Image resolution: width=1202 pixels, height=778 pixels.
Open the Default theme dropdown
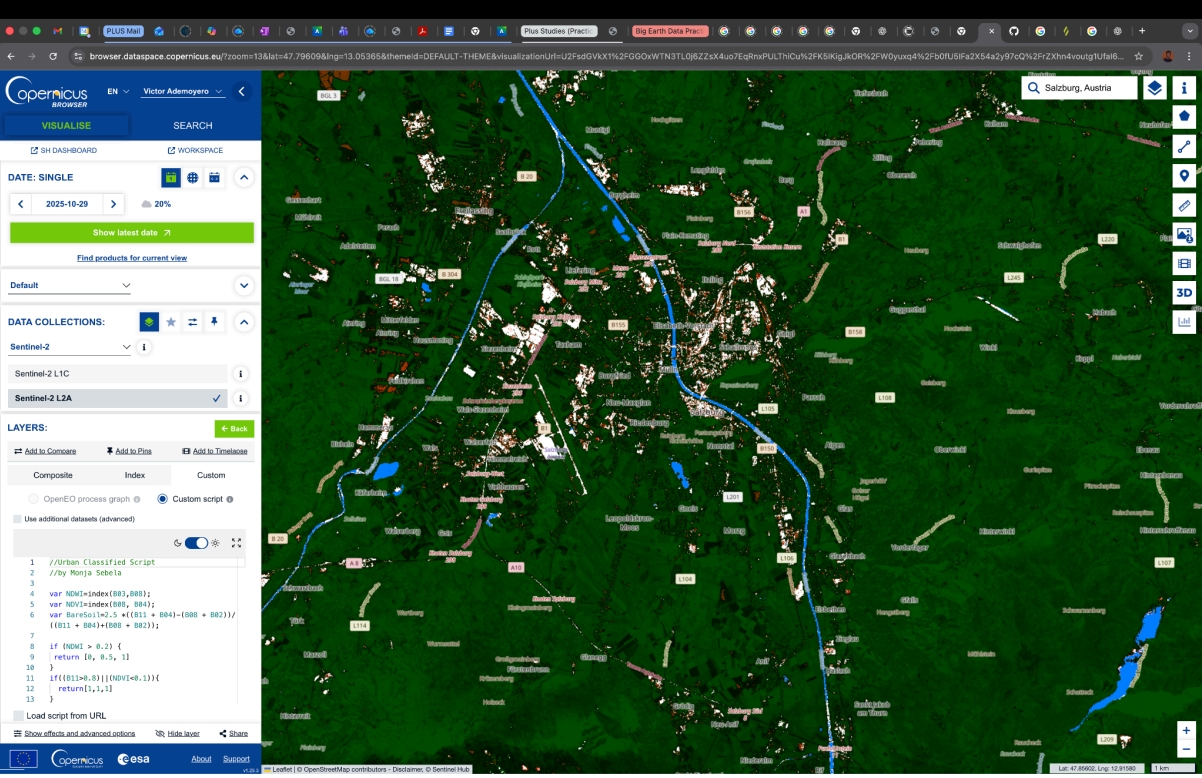[70, 286]
